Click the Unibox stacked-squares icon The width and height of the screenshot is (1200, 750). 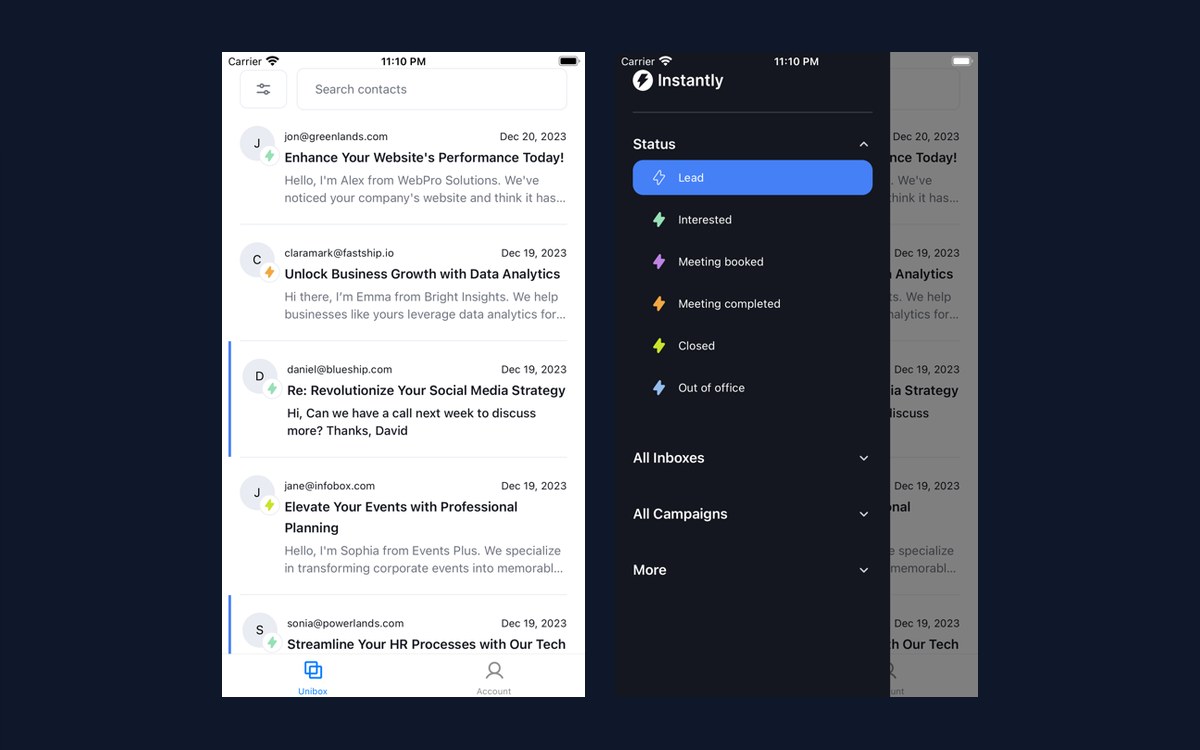tap(313, 670)
